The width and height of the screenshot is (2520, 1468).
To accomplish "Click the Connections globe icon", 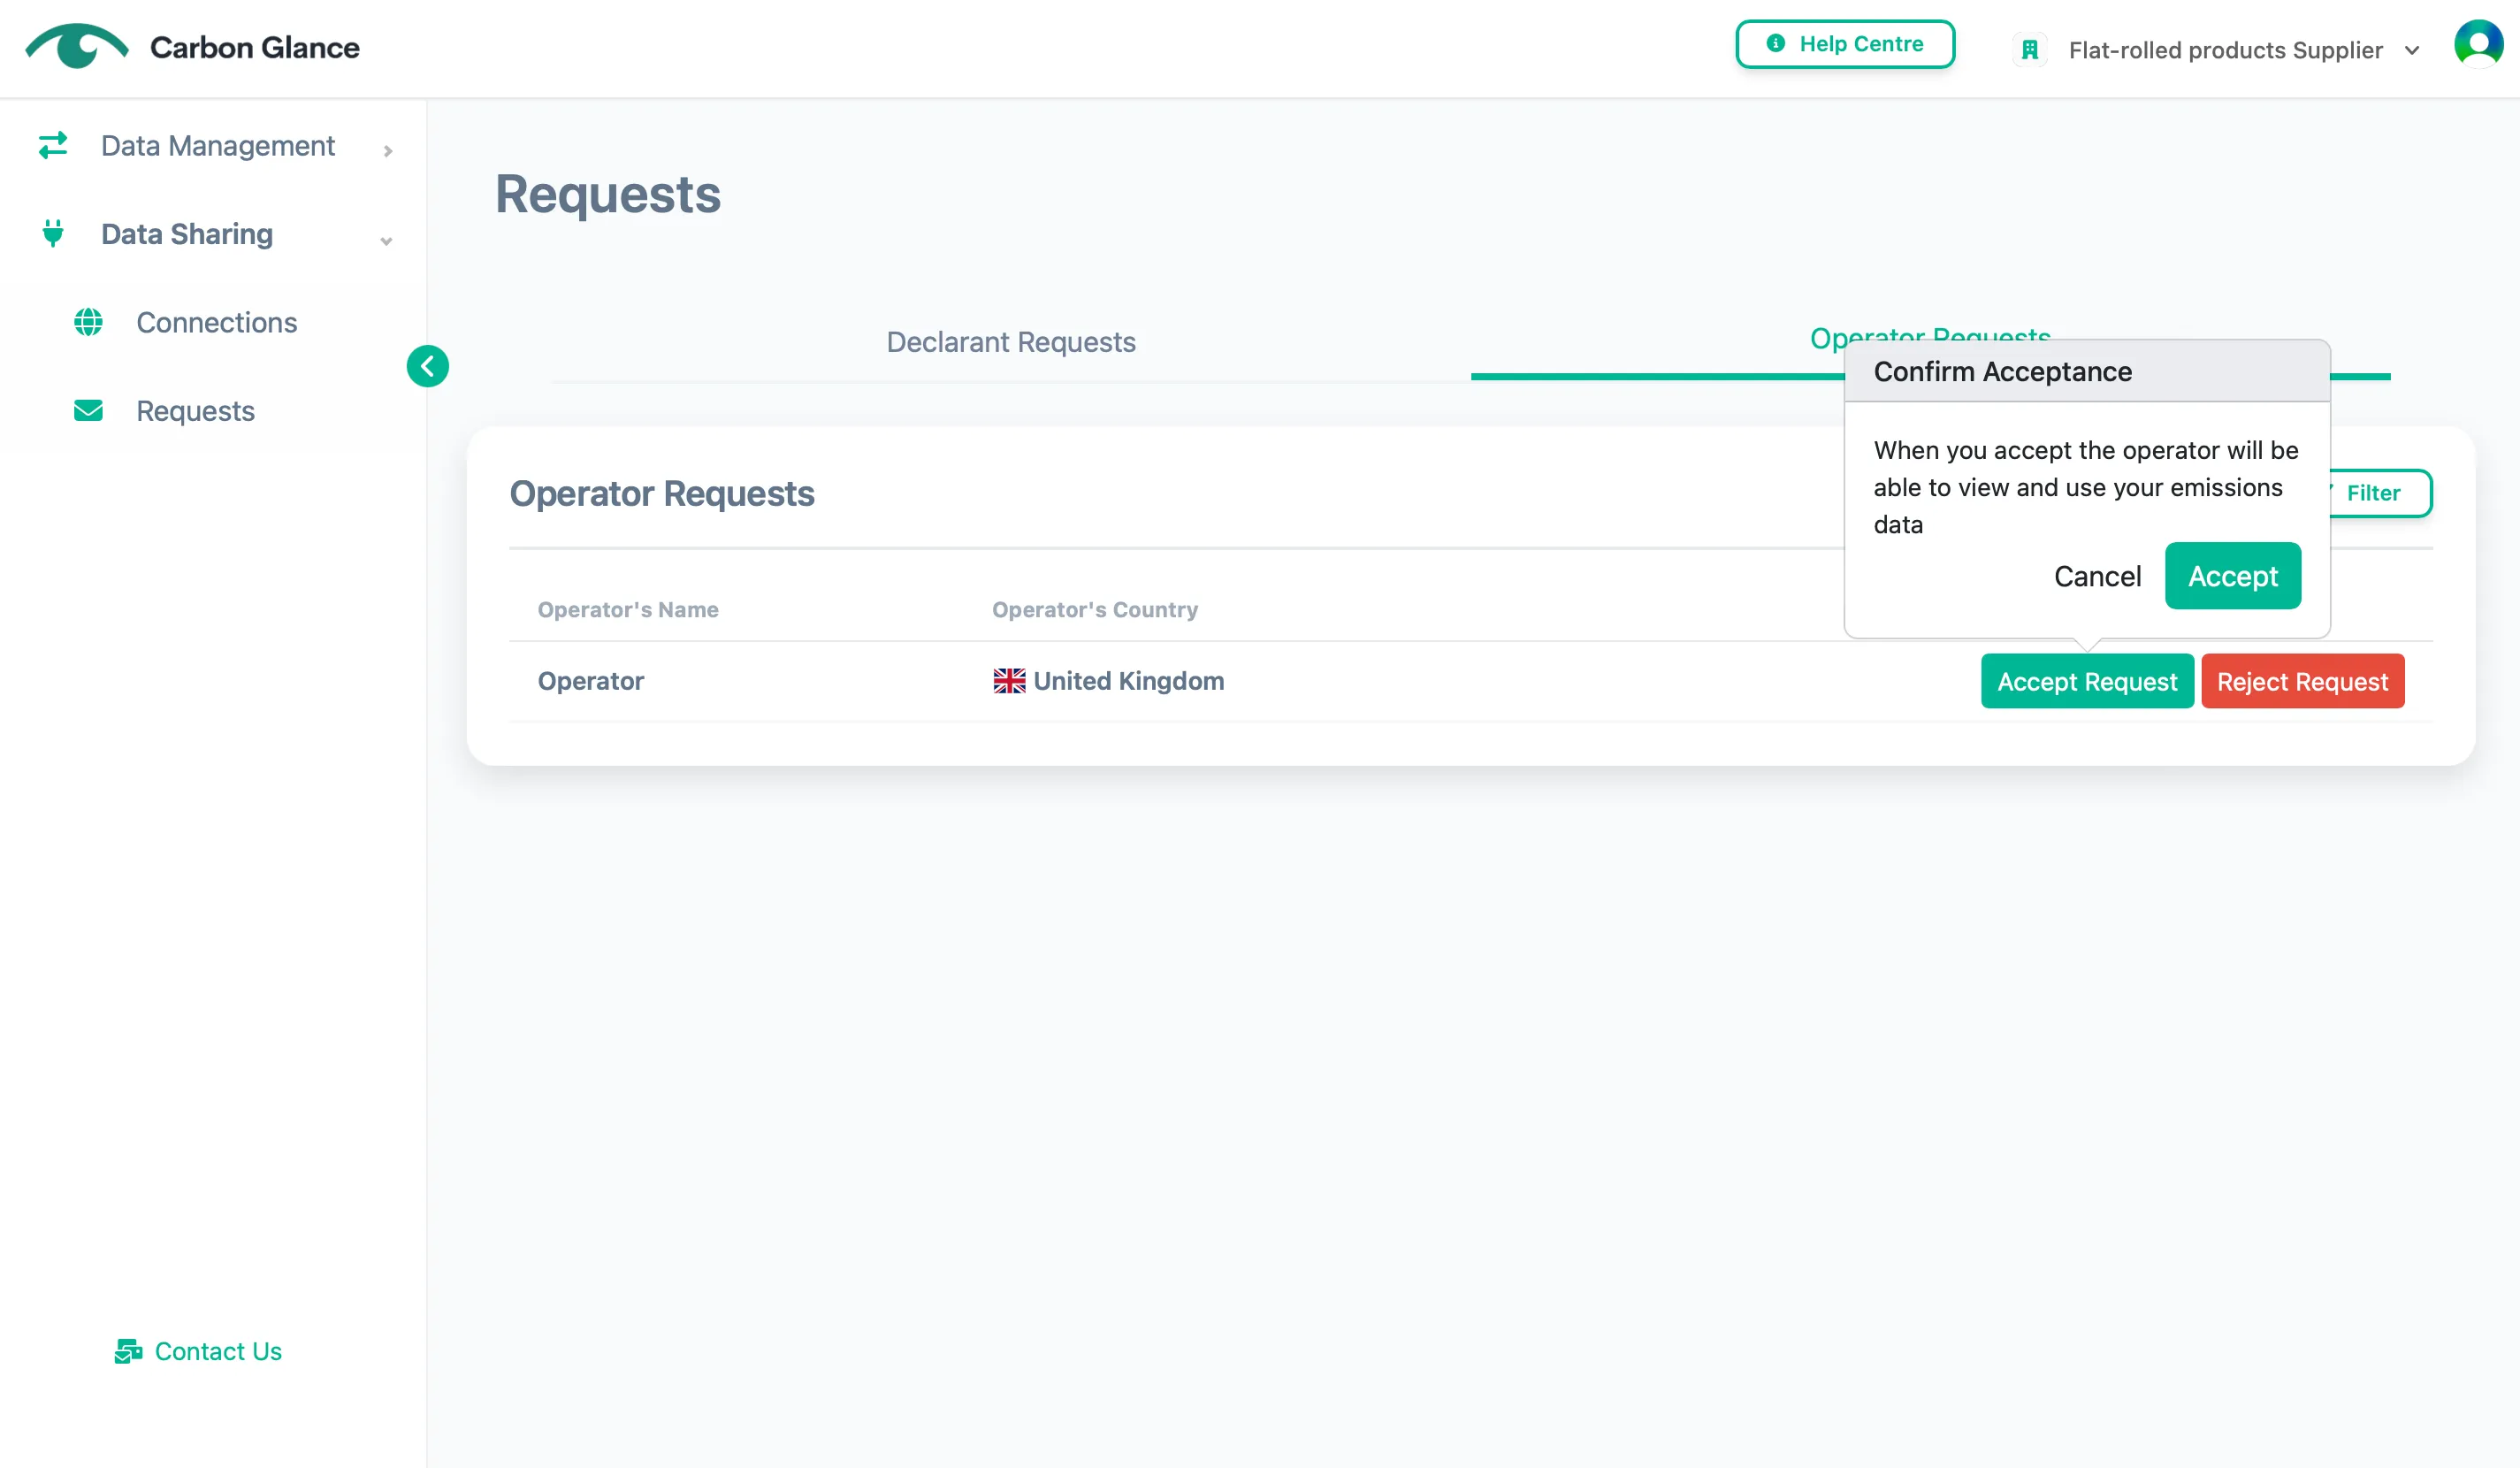I will (x=88, y=322).
